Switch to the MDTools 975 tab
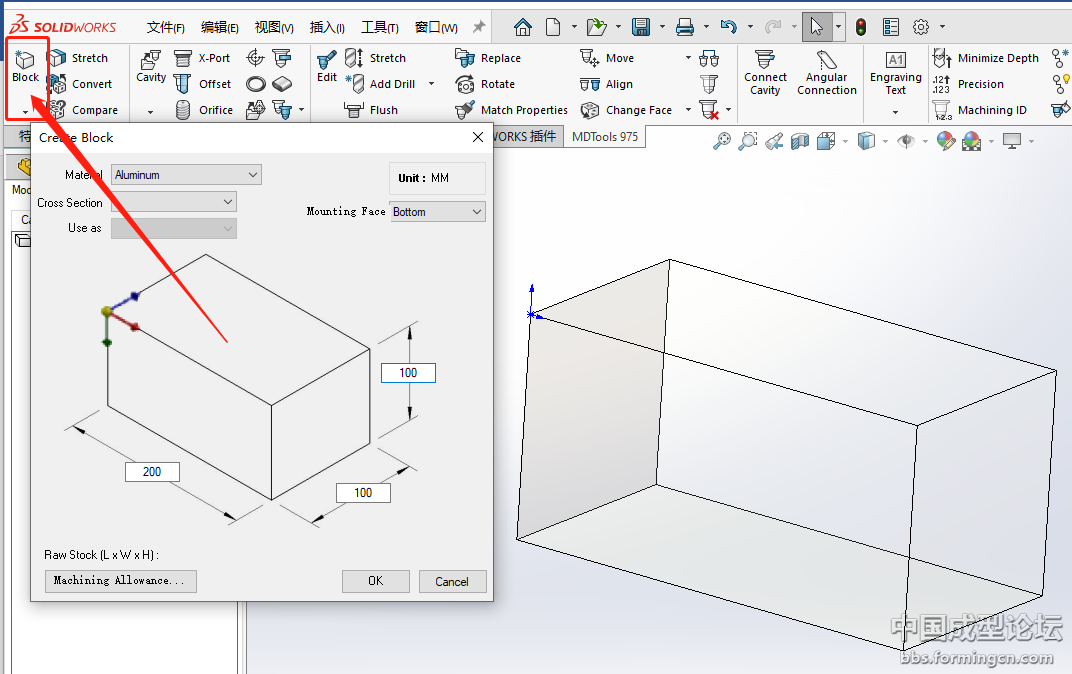 [x=604, y=137]
